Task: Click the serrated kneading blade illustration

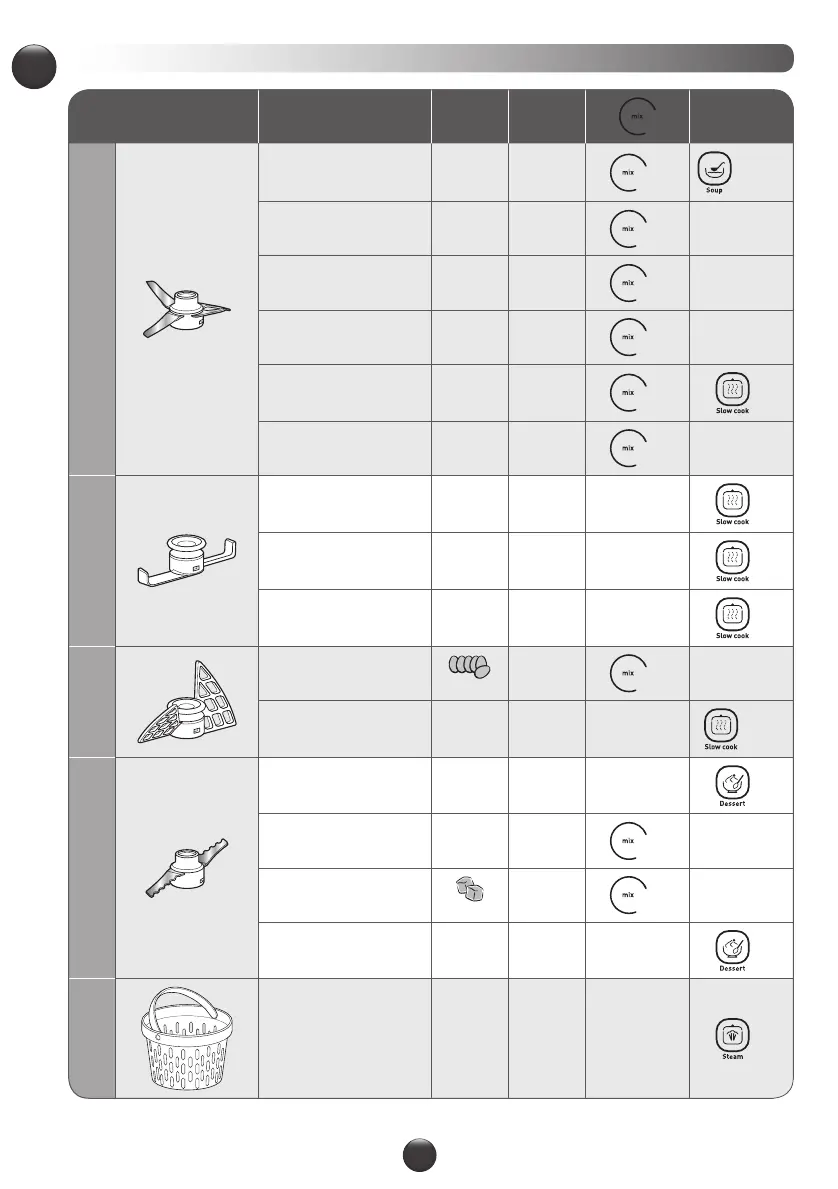Action: (x=187, y=867)
